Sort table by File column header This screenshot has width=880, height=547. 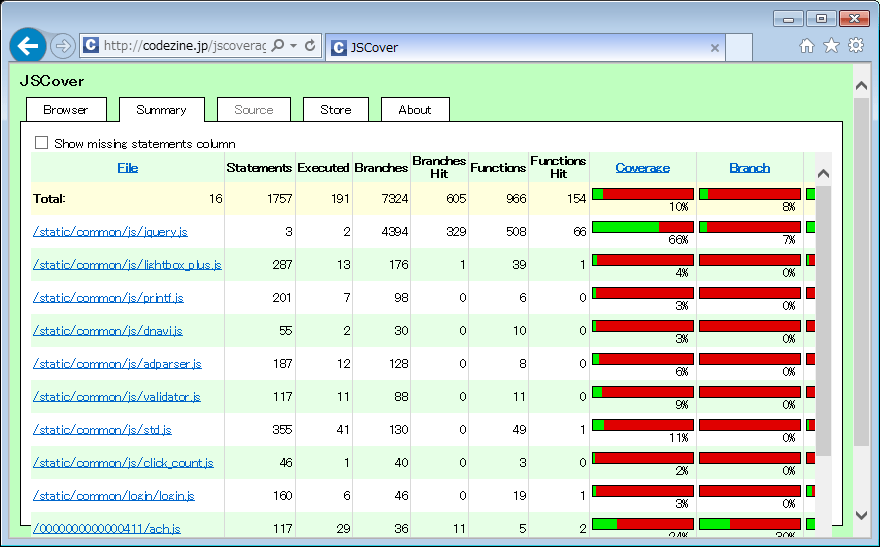pos(127,168)
